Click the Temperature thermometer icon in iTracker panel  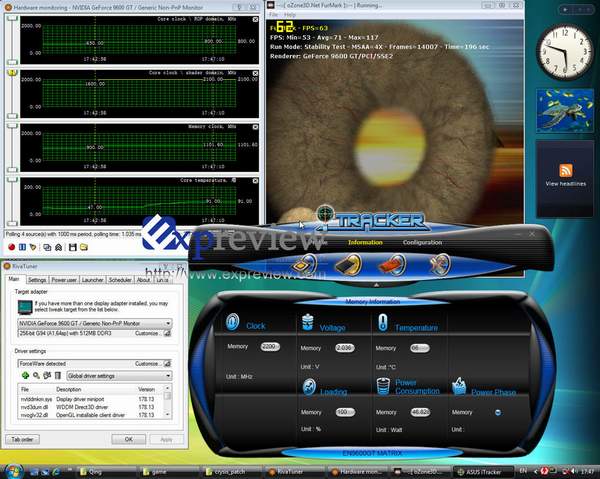[x=383, y=323]
